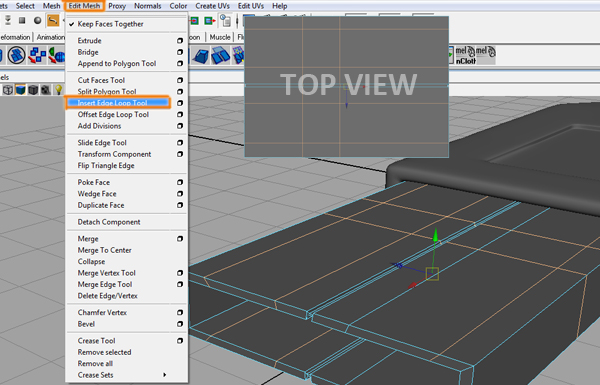Image resolution: width=600 pixels, height=385 pixels.
Task: Click the dark wireframe-on-shaded cube icon
Action: [33, 90]
